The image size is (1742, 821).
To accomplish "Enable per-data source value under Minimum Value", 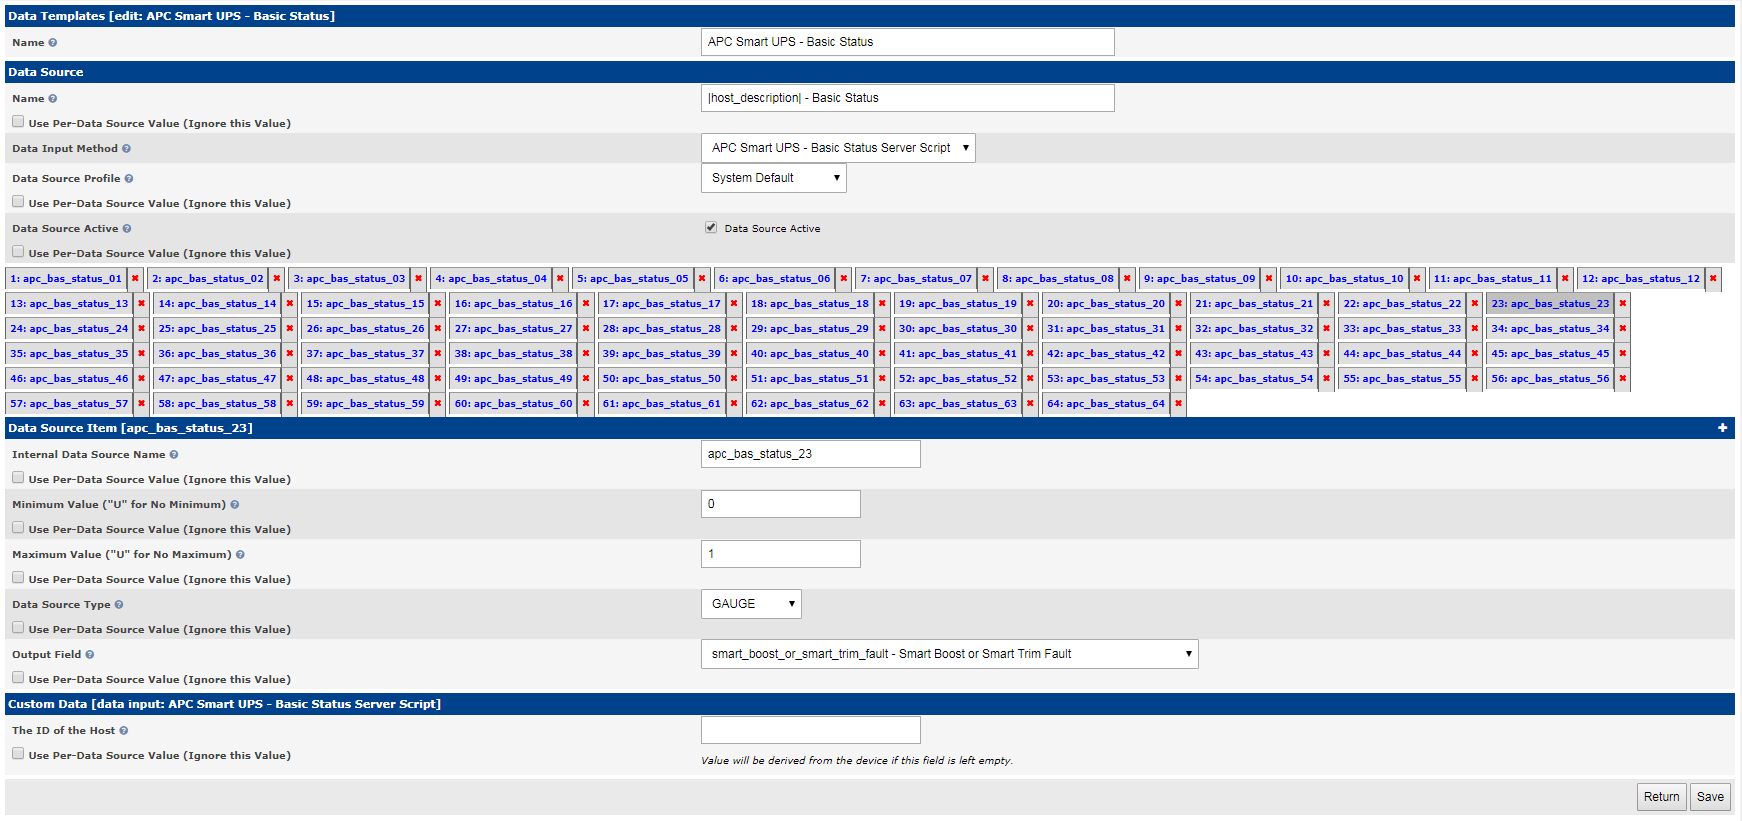I will pos(18,528).
